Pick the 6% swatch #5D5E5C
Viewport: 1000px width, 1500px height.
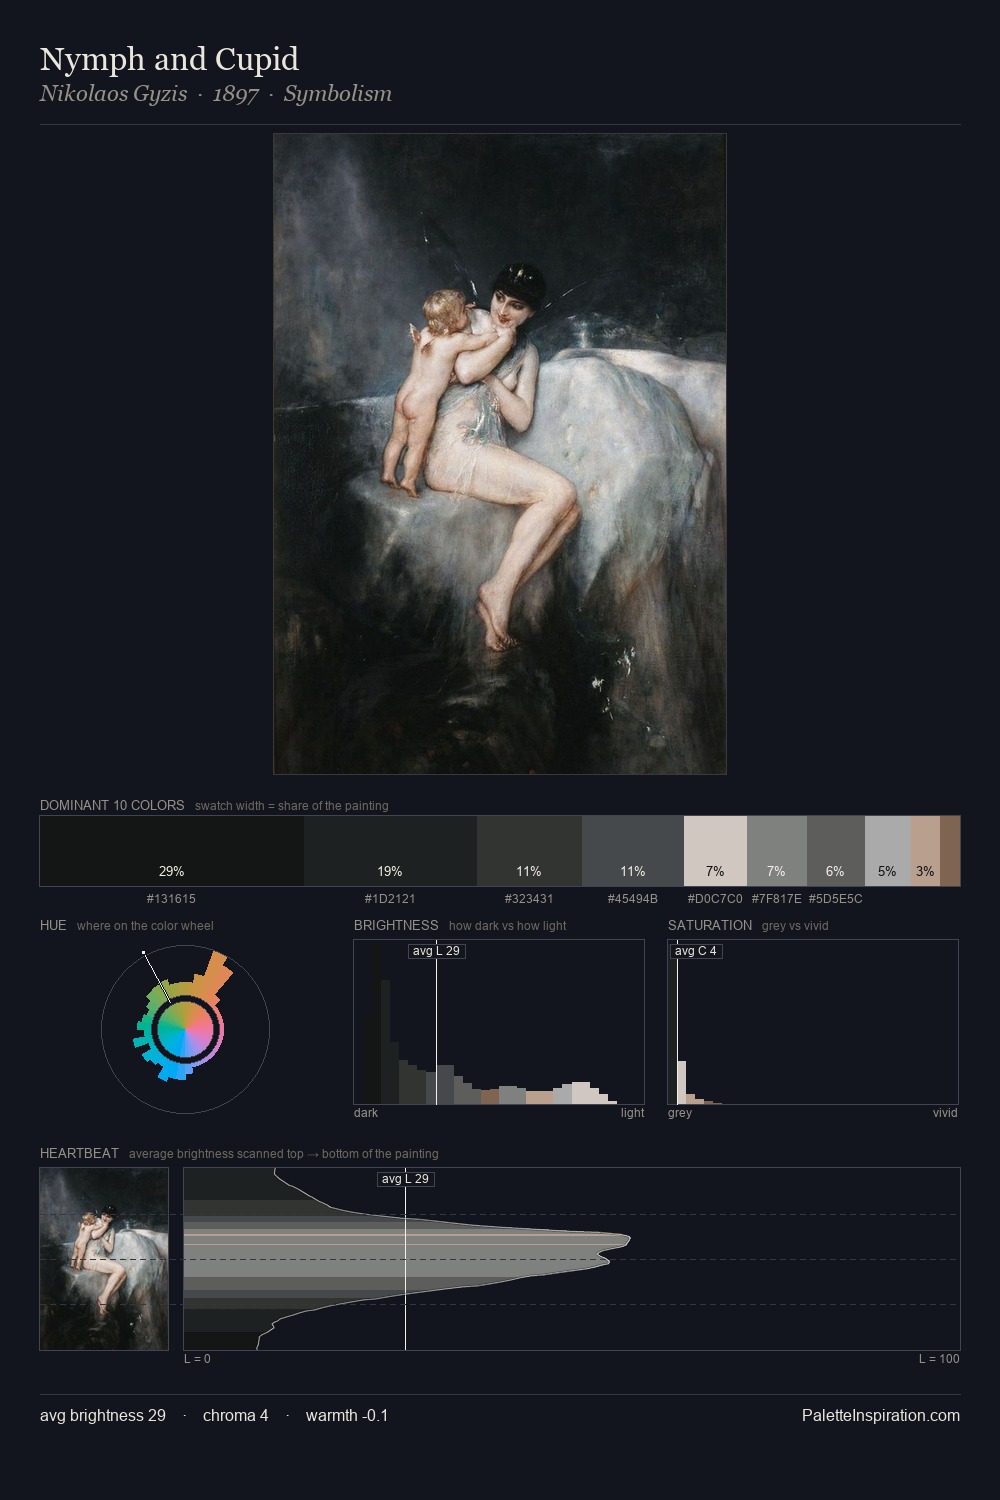[836, 851]
